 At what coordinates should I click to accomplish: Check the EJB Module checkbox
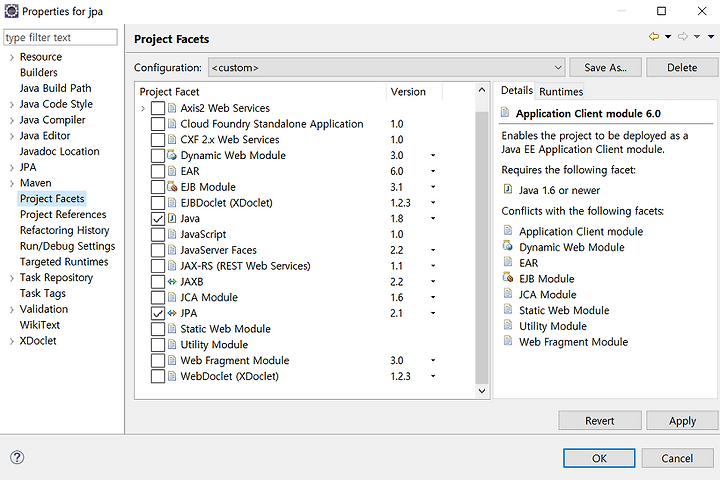coord(158,187)
